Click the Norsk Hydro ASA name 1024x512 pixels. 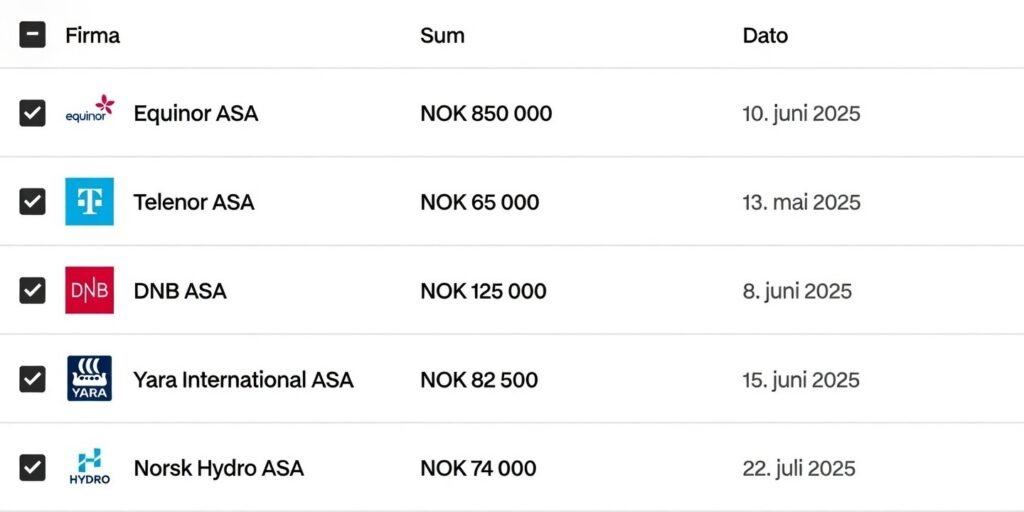click(218, 468)
